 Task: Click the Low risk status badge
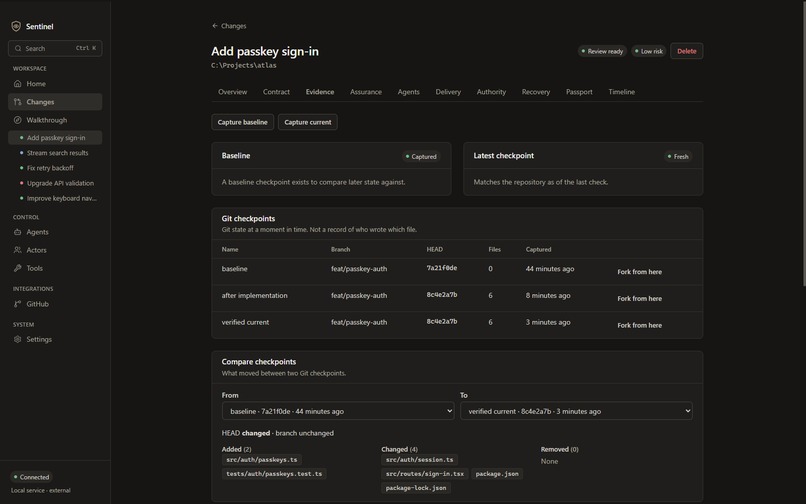click(649, 51)
